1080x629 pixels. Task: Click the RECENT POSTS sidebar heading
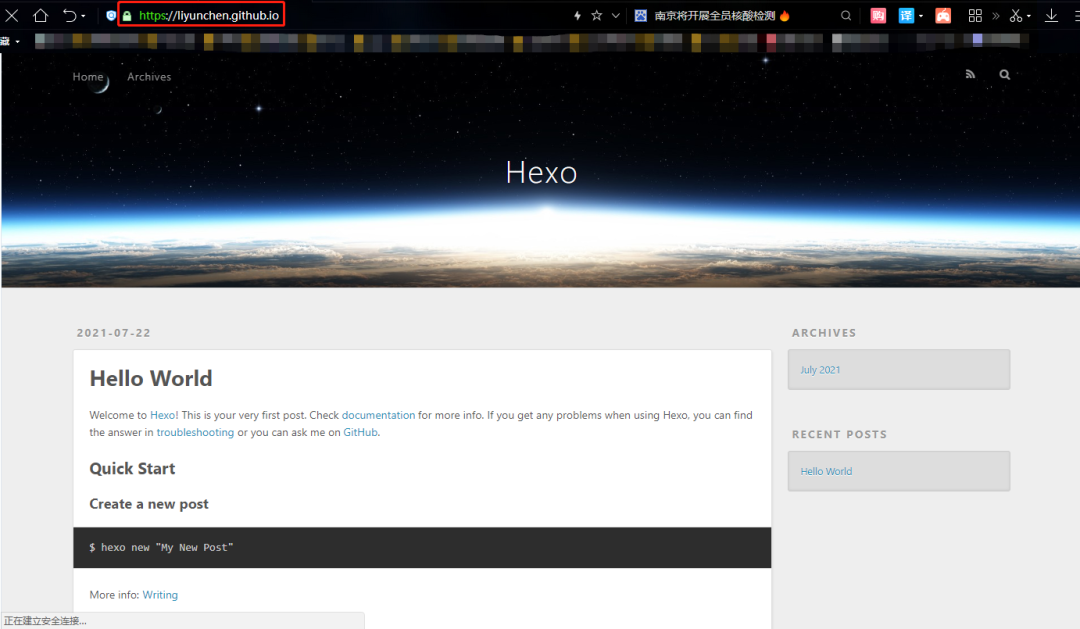pyautogui.click(x=839, y=434)
